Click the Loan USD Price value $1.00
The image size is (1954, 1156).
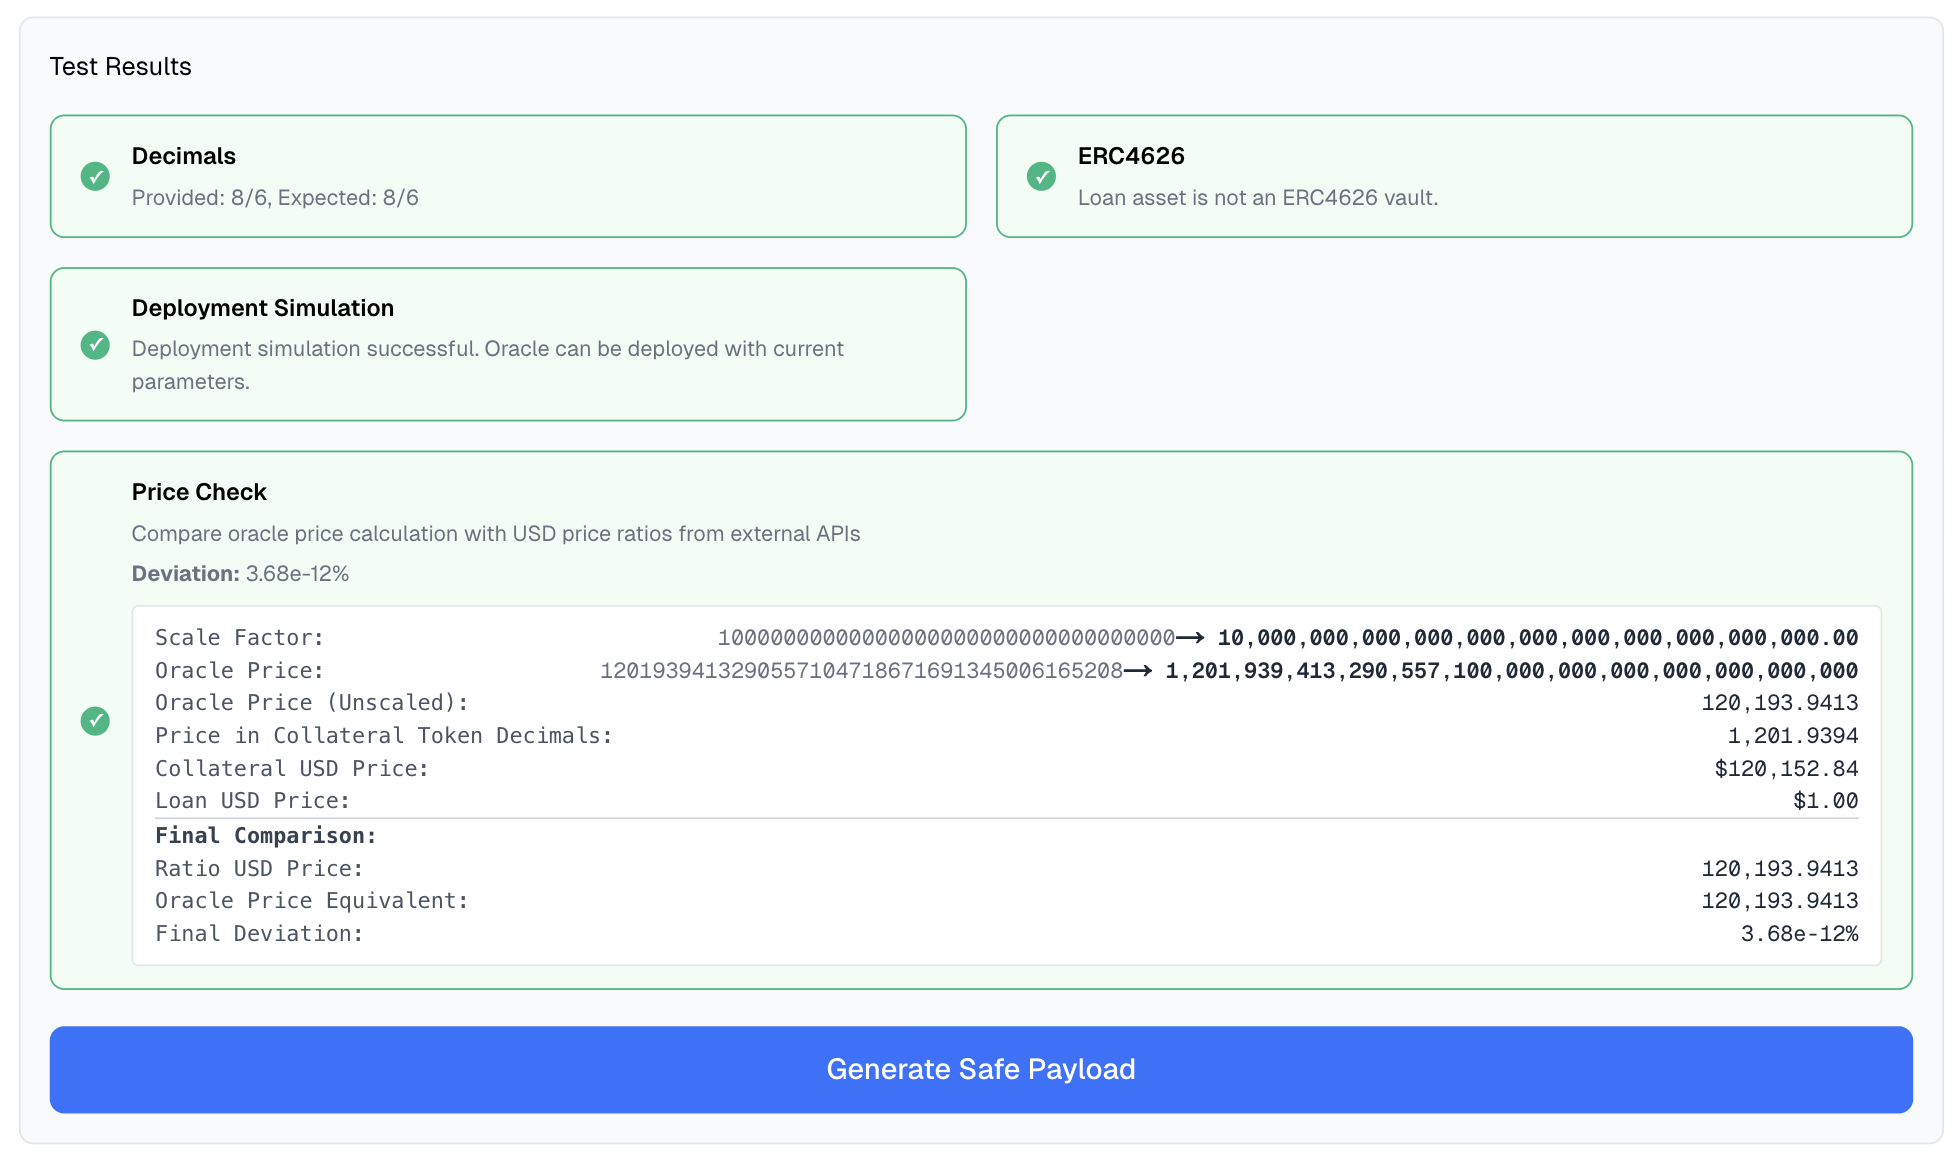coord(1825,801)
